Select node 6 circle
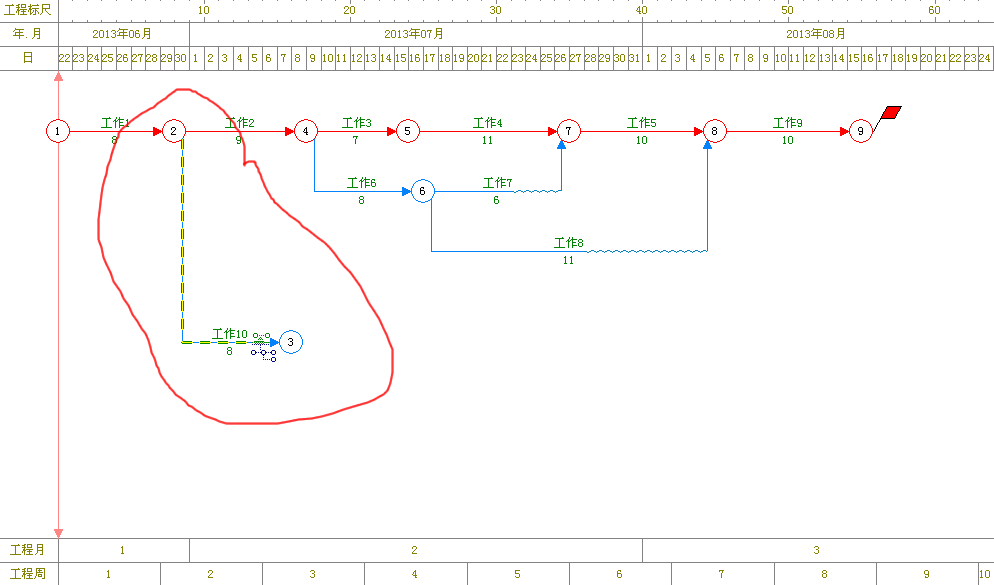The height and width of the screenshot is (585, 994). pos(423,191)
